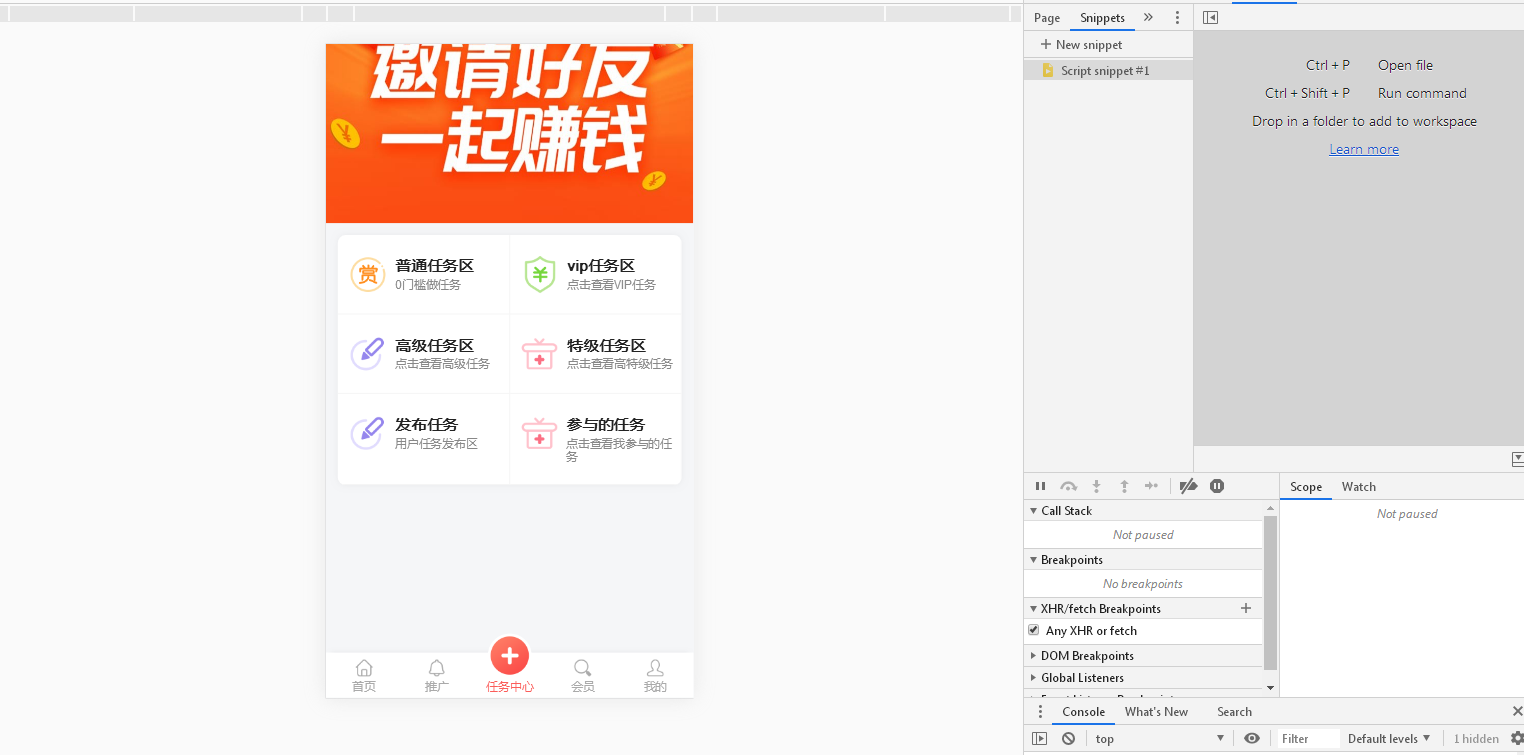Show the console sidebar
The height and width of the screenshot is (755, 1524).
pyautogui.click(x=1039, y=738)
